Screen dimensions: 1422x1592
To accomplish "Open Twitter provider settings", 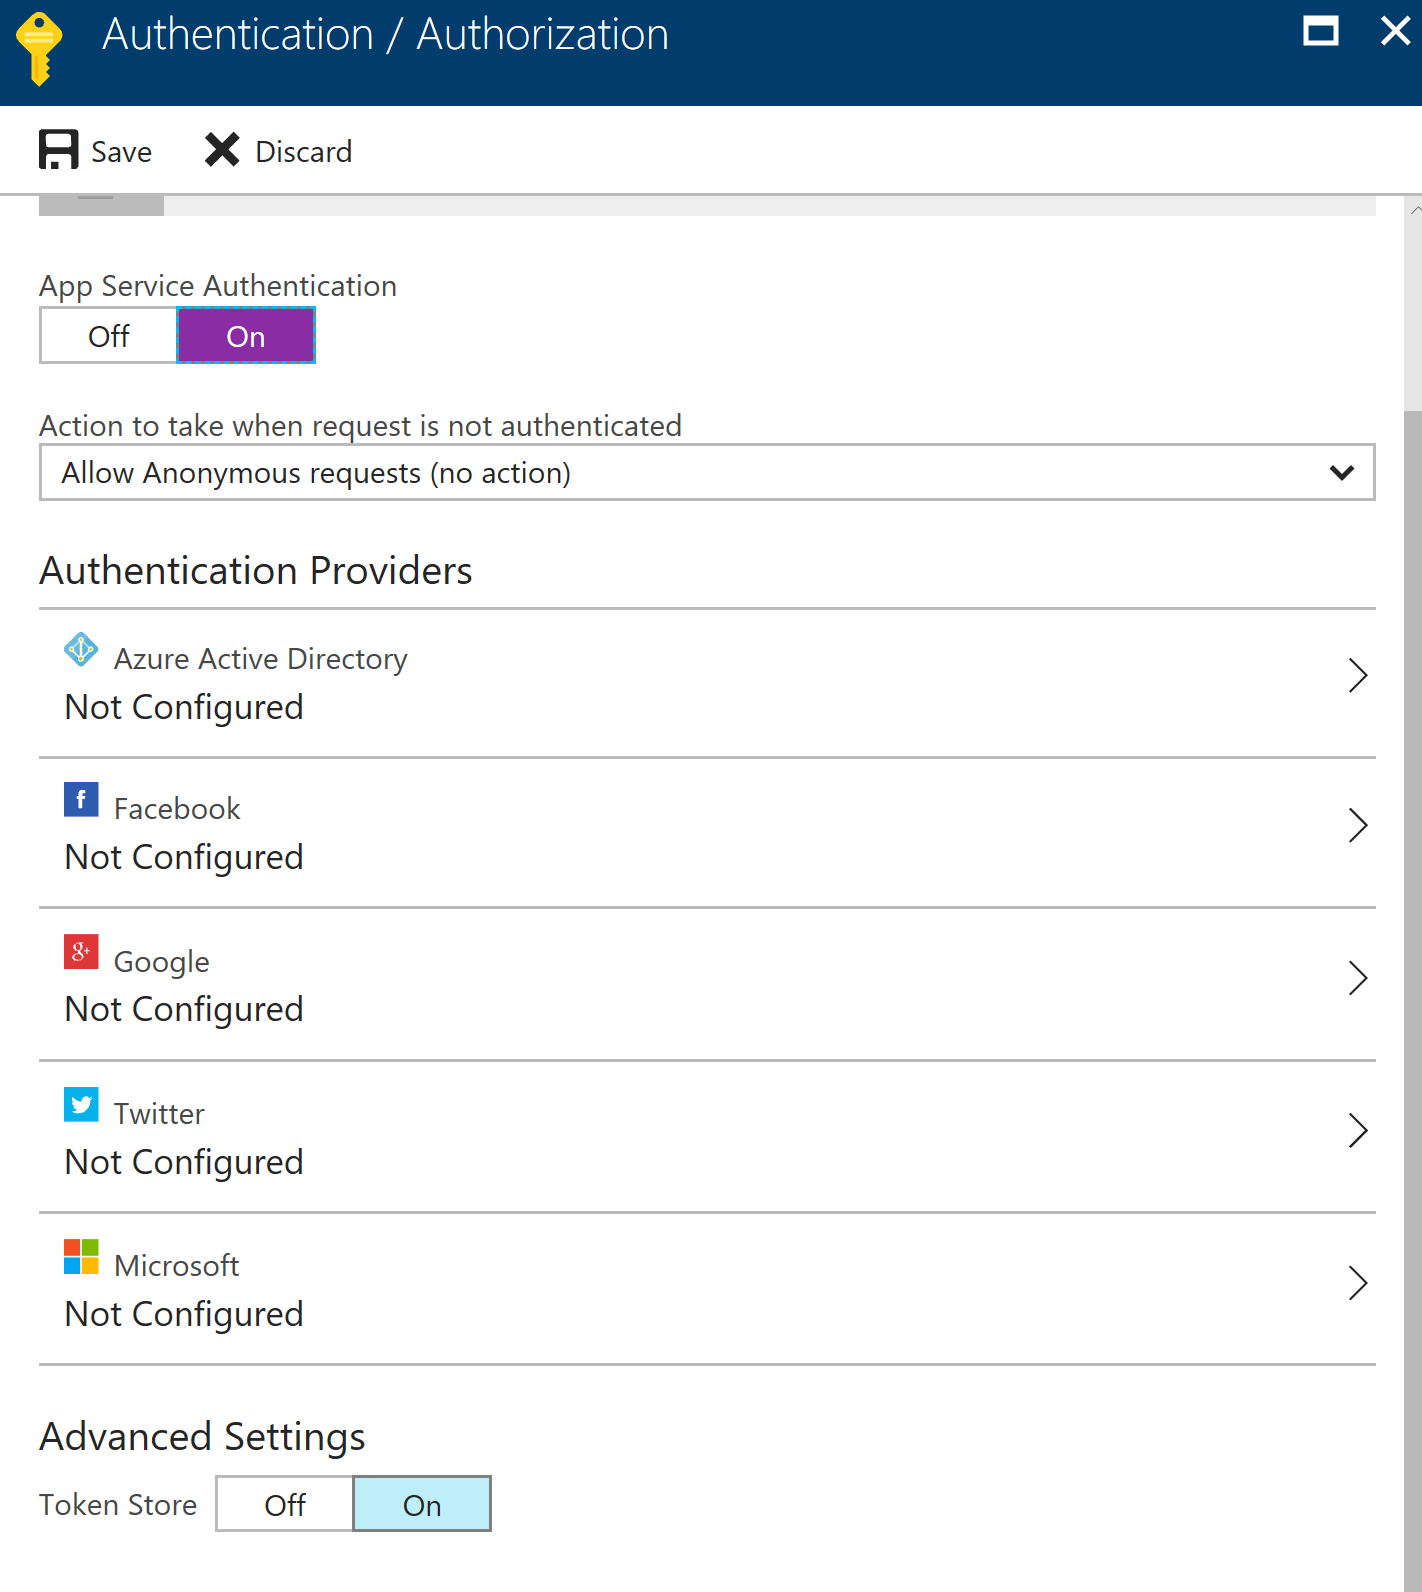I will tap(707, 1137).
